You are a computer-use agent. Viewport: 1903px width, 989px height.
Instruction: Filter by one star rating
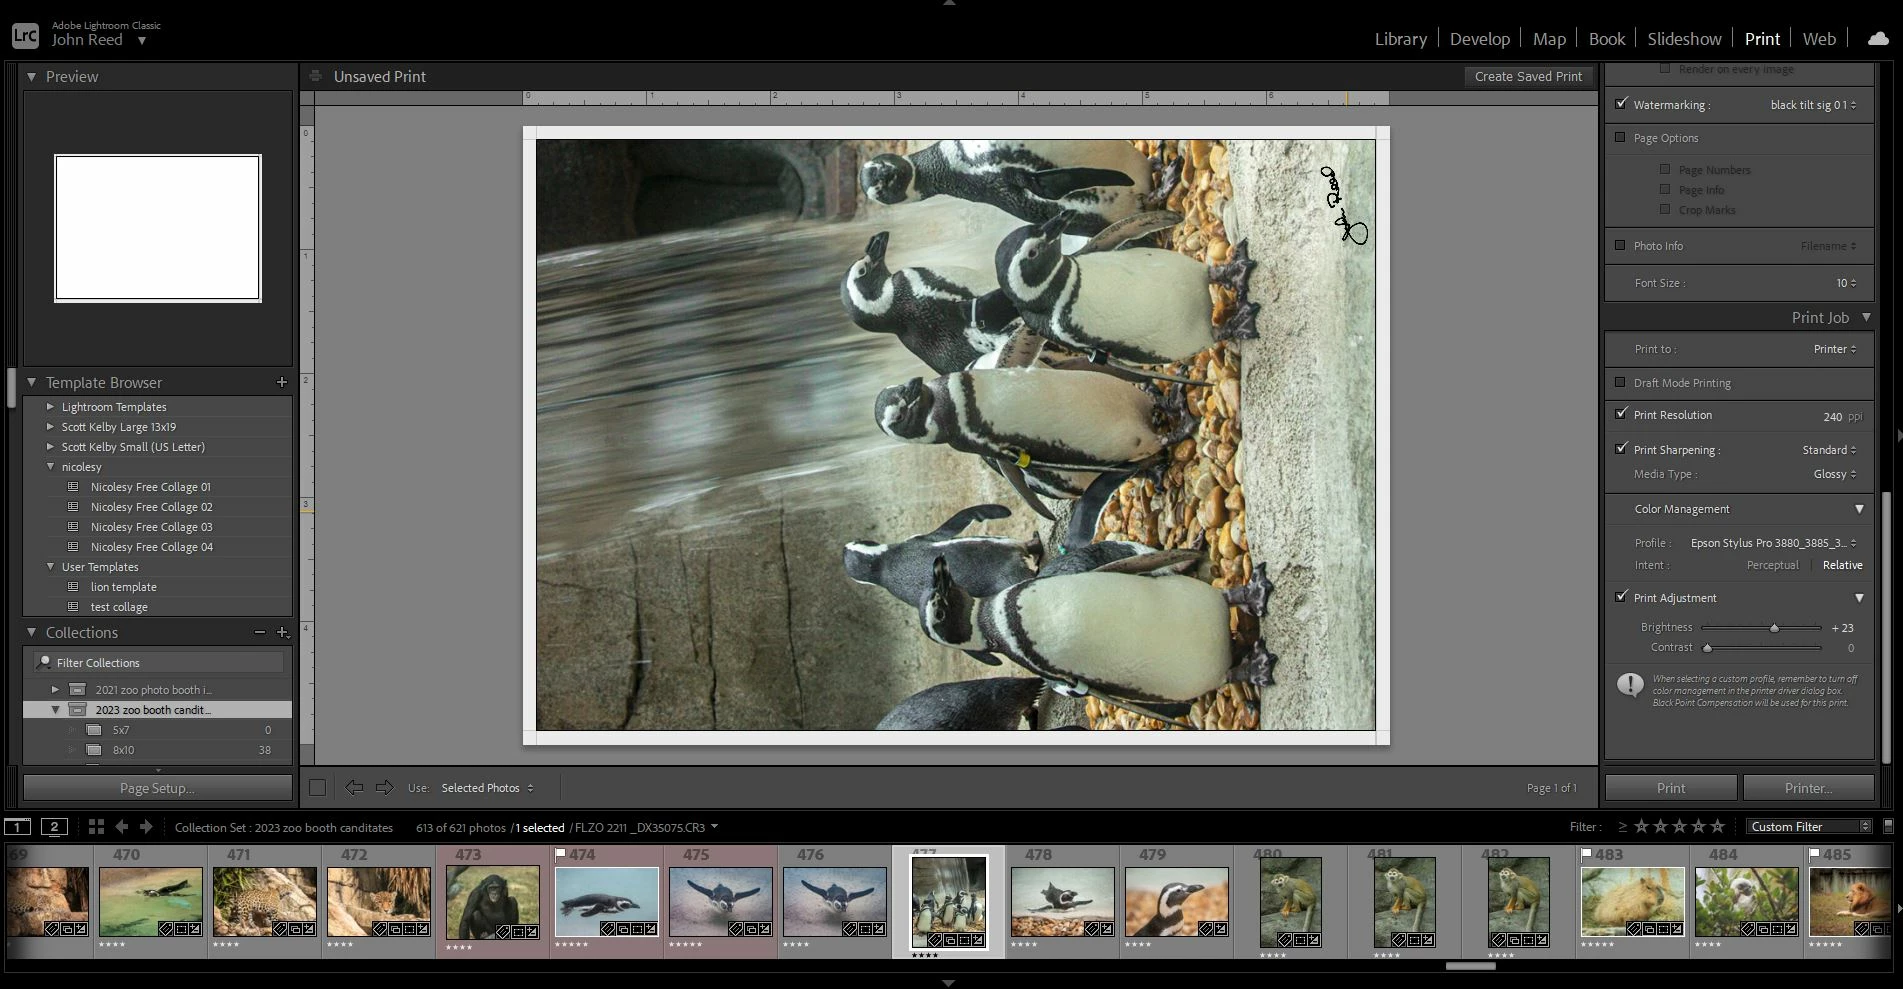pos(1642,826)
